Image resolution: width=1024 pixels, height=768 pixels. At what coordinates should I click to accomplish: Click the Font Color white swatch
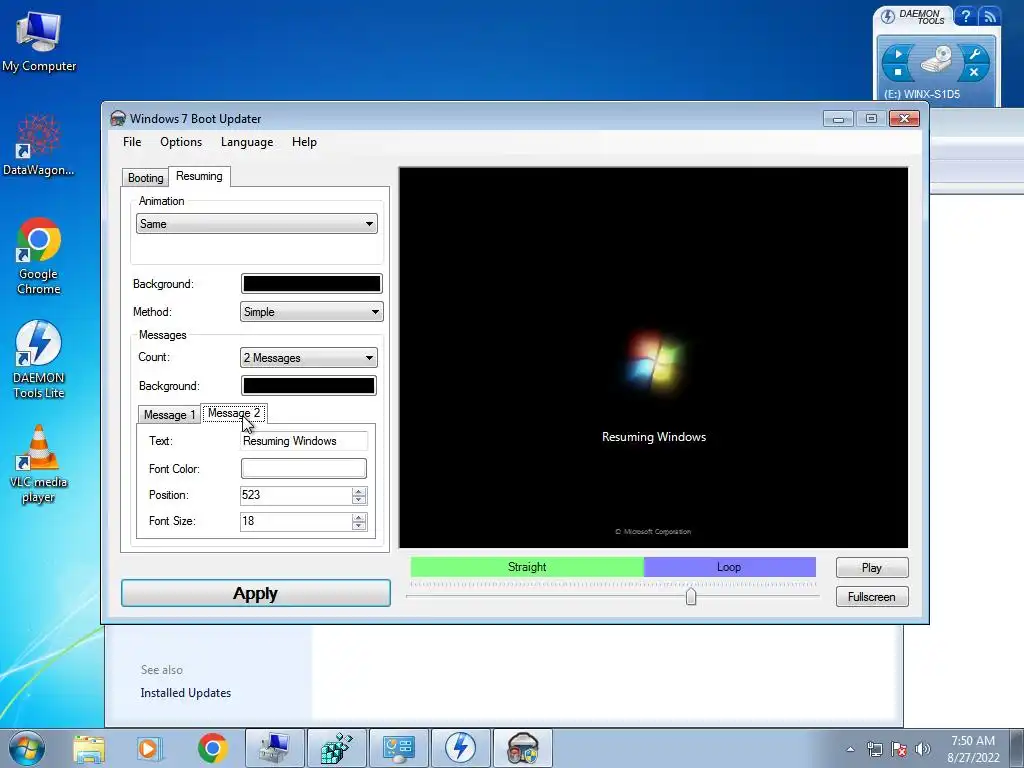click(x=304, y=468)
